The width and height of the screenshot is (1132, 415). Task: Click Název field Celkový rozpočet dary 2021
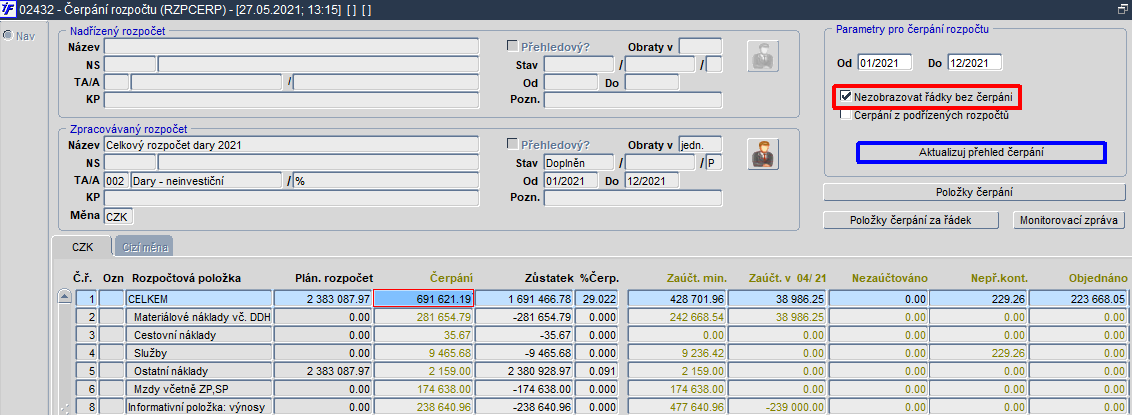pyautogui.click(x=292, y=144)
